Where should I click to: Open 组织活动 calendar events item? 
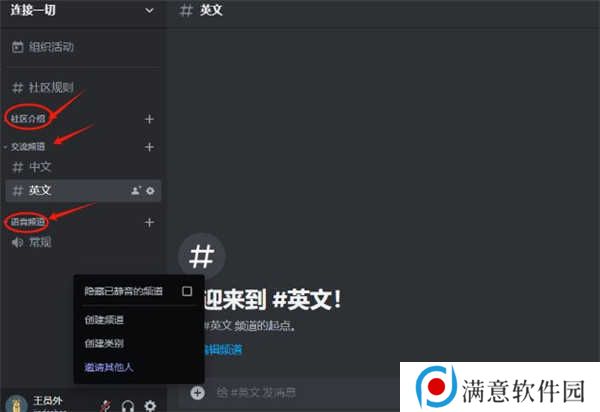[x=43, y=47]
